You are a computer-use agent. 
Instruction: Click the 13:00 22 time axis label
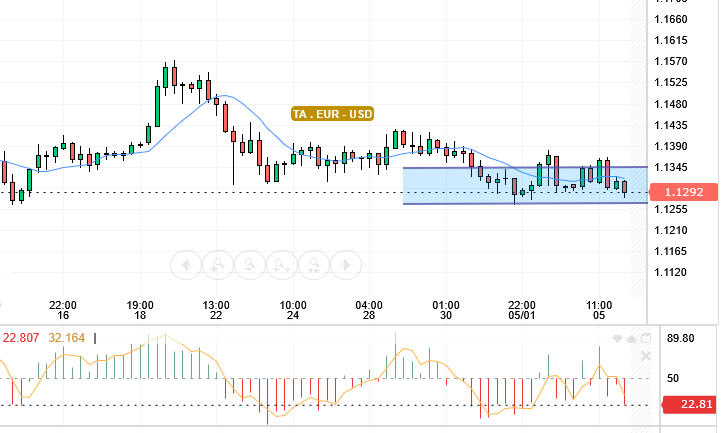tap(216, 310)
